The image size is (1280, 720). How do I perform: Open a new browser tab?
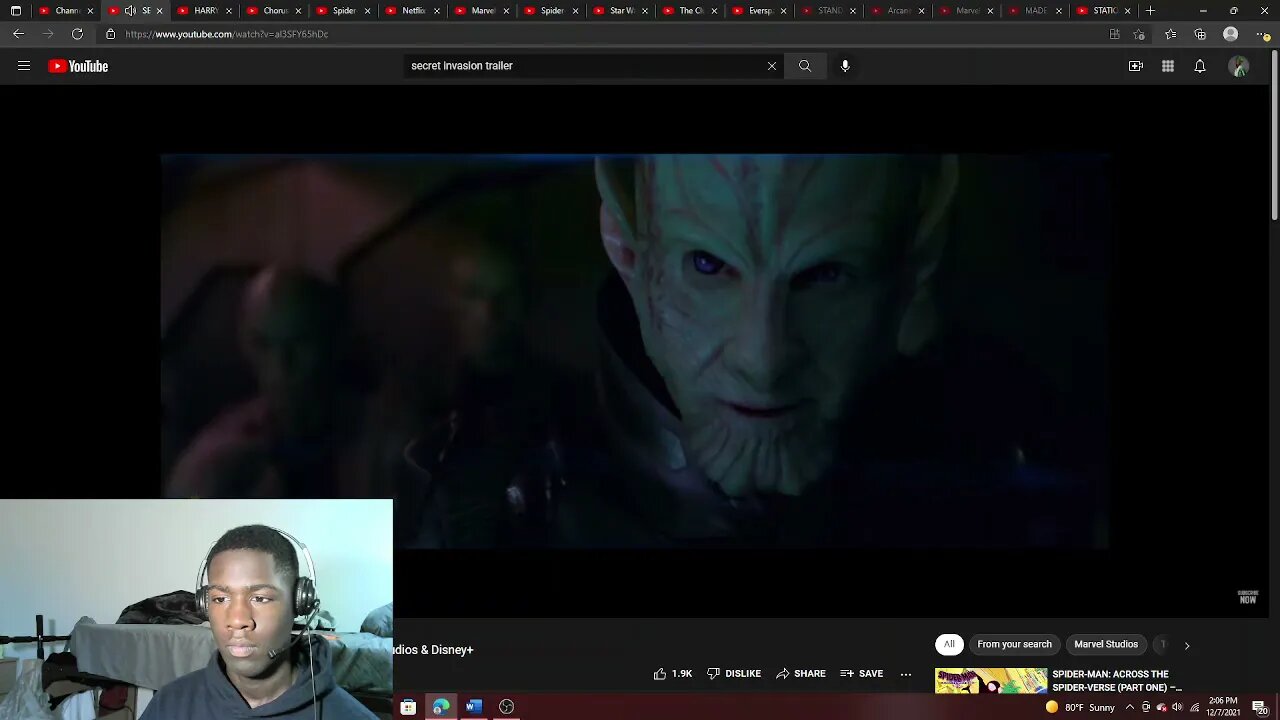(x=1150, y=11)
